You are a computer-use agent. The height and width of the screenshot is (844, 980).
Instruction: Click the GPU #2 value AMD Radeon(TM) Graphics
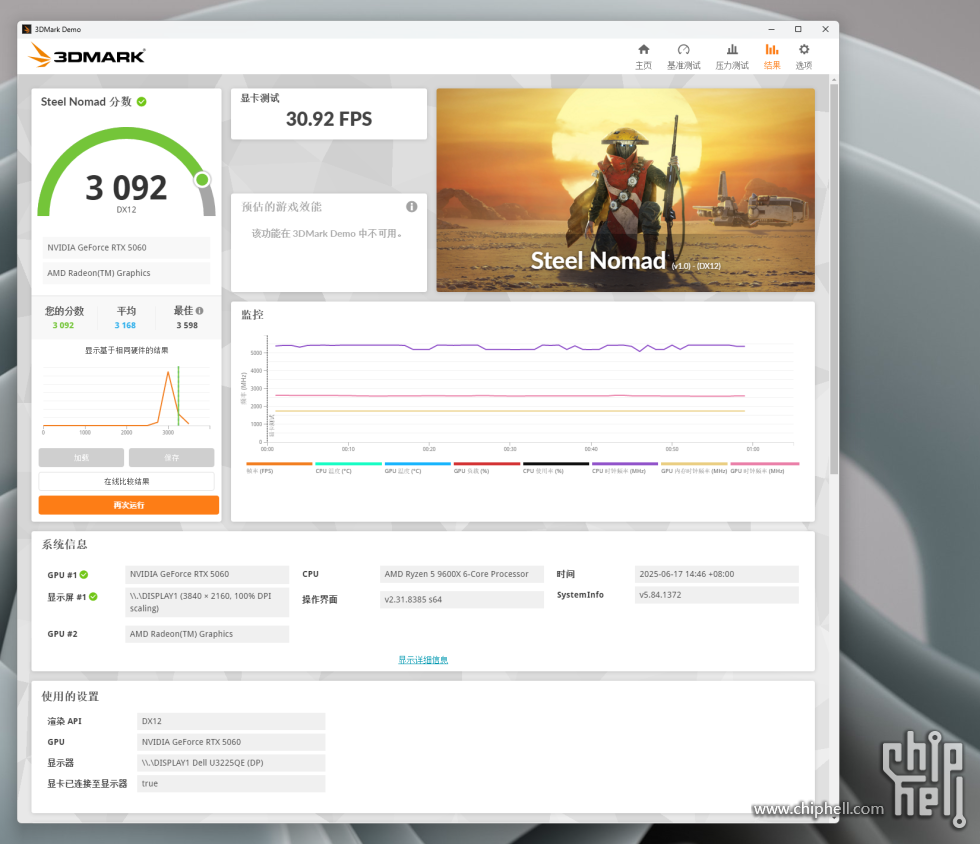click(x=207, y=634)
